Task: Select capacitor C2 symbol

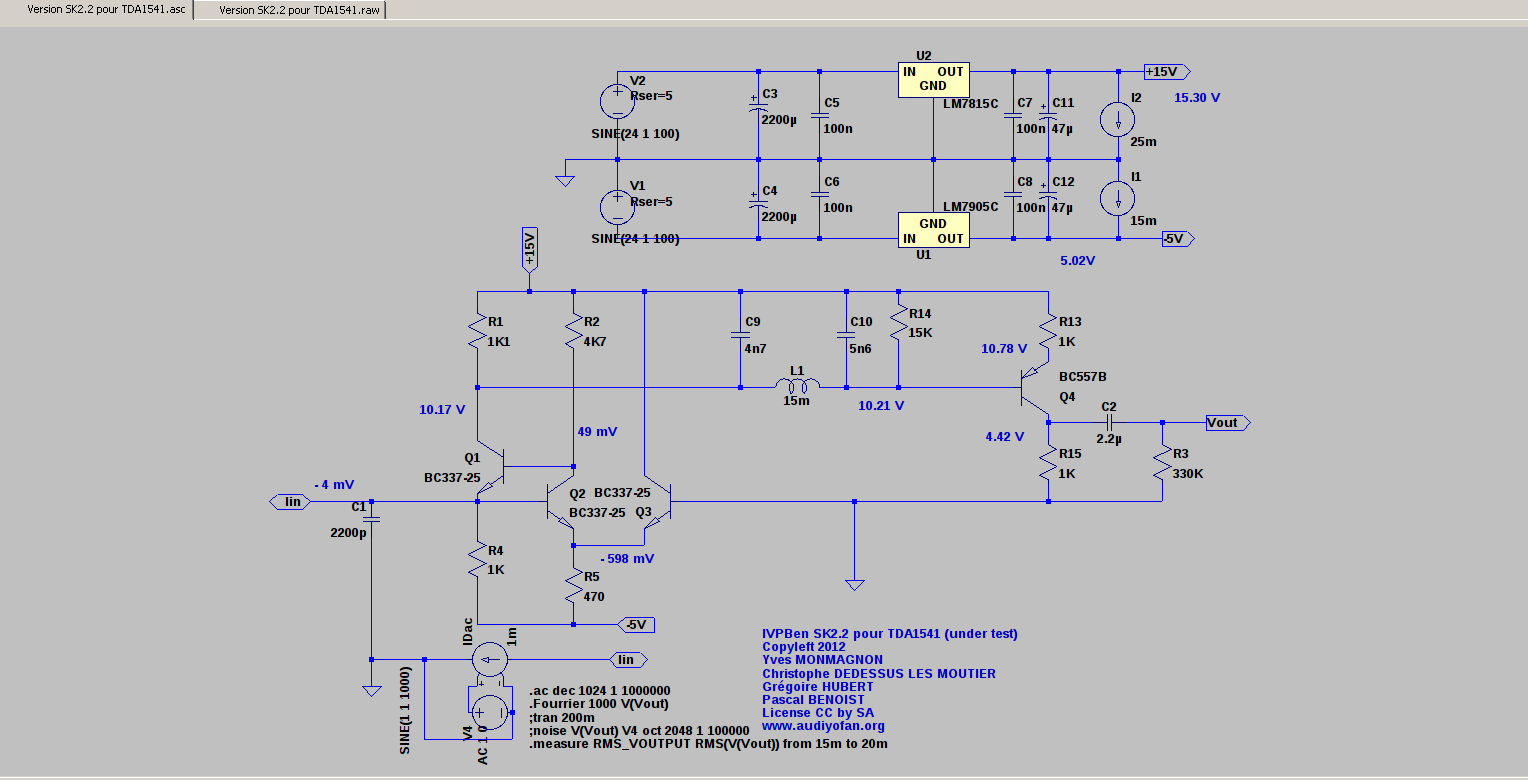Action: [1109, 423]
